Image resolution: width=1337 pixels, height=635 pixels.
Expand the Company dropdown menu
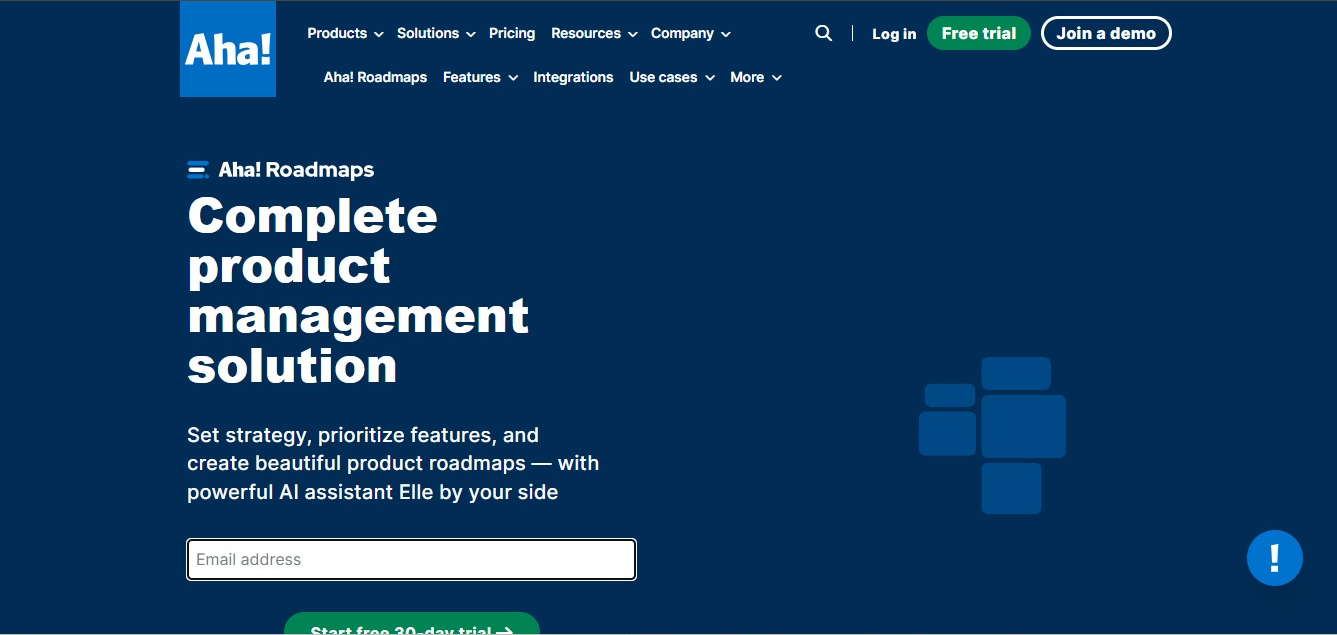(x=691, y=33)
